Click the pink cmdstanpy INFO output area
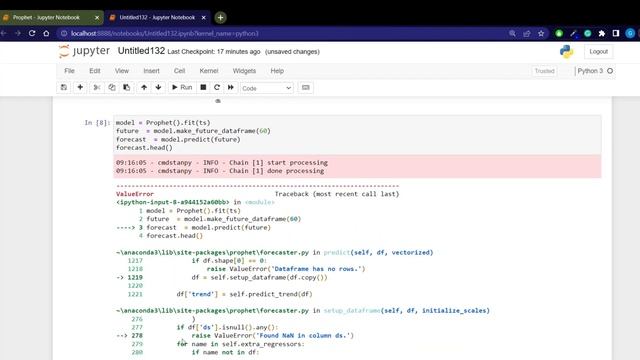 pos(357,167)
